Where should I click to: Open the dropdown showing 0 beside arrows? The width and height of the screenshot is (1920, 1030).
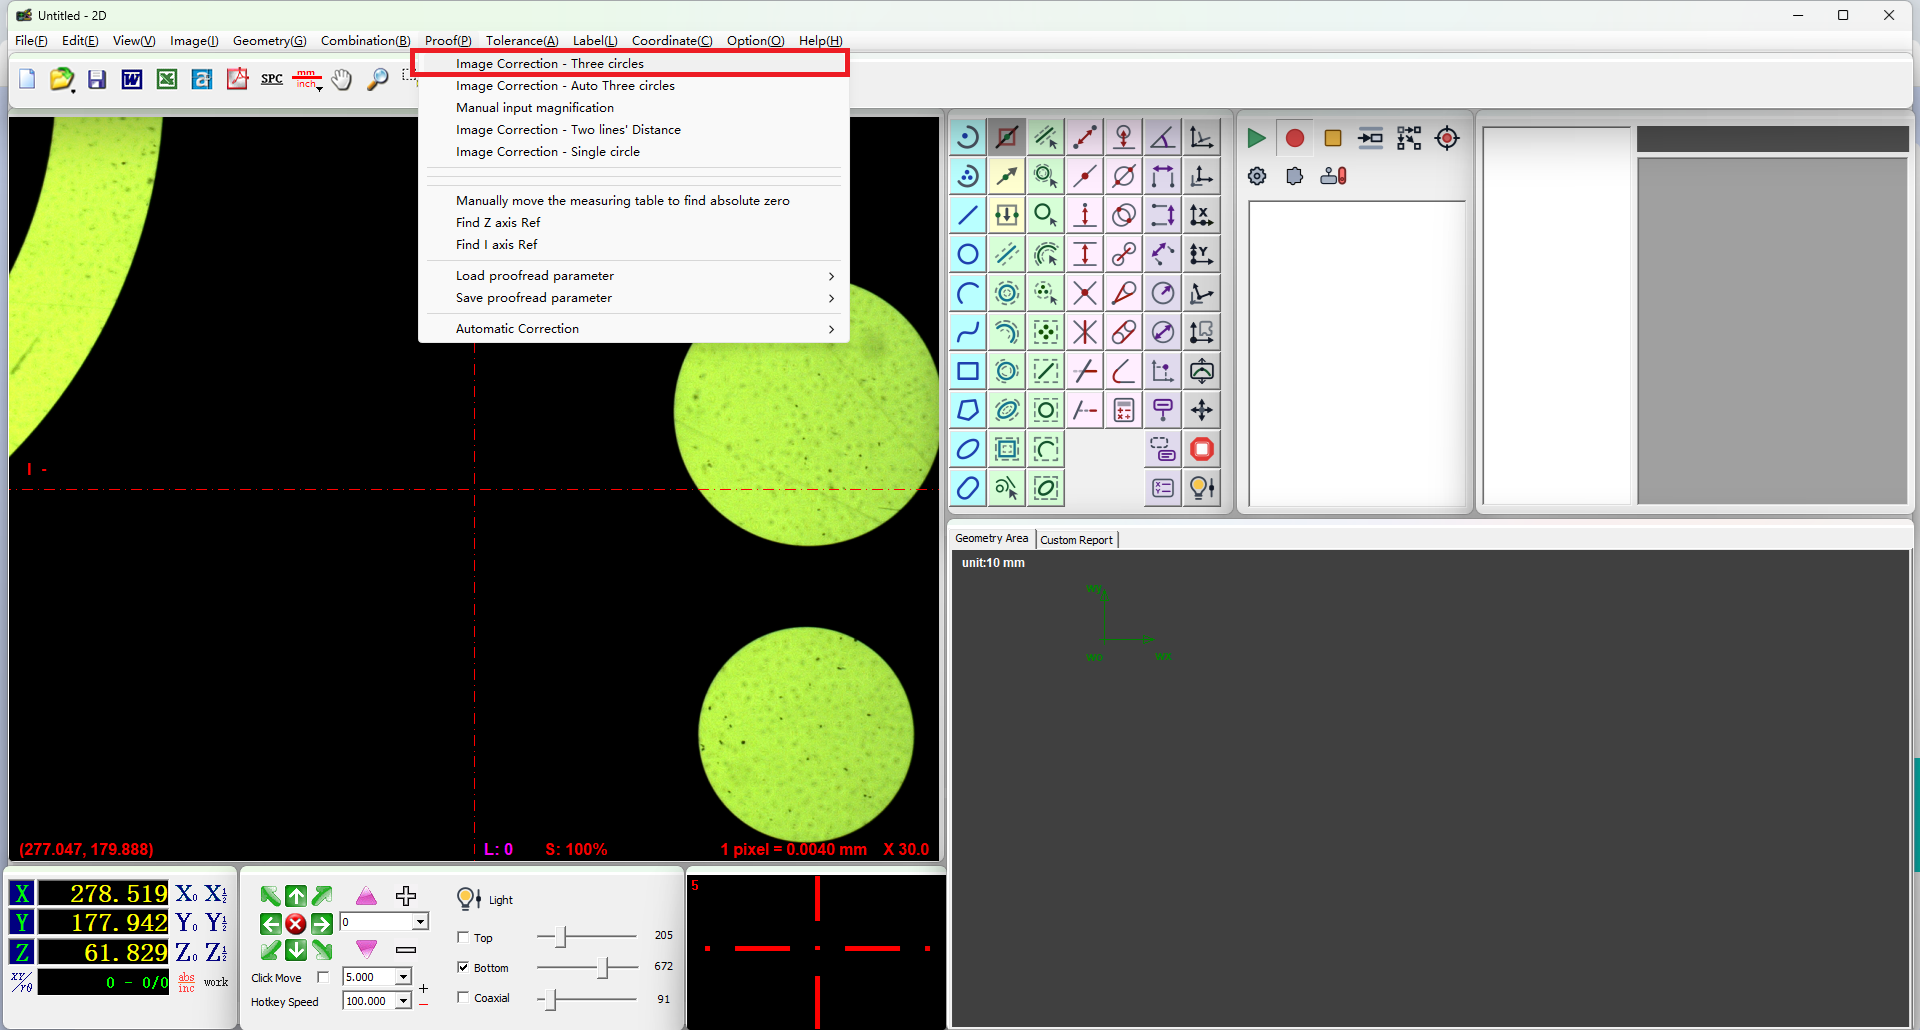(420, 922)
